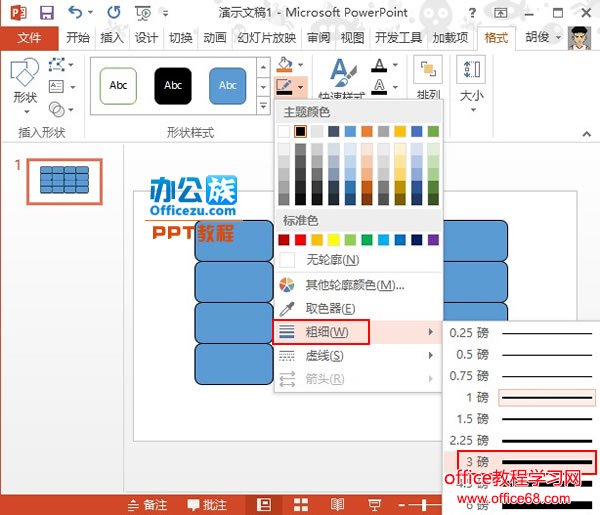Expand Shape Outline dropdown arrow
The width and height of the screenshot is (600, 515).
(301, 87)
